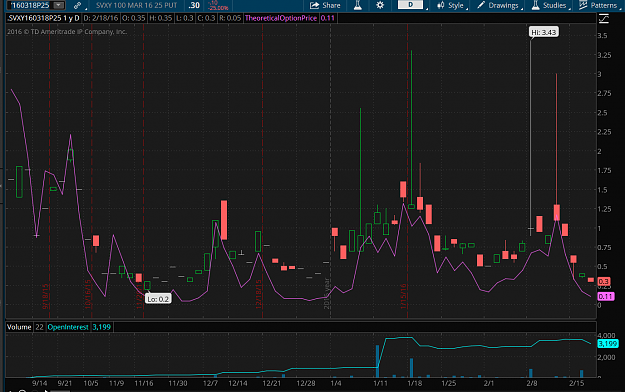Click the chain link icon
The width and height of the screenshot is (625, 392).
[x=78, y=5]
